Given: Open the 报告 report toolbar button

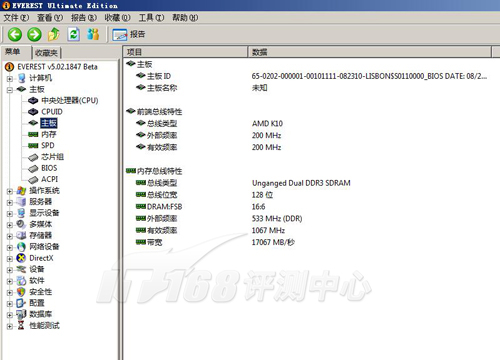Looking at the screenshot, I should click(129, 34).
